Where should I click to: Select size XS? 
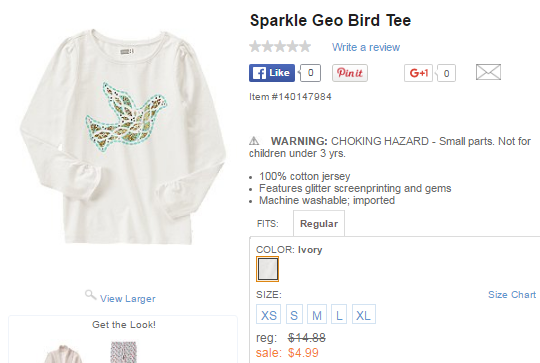[x=268, y=314]
